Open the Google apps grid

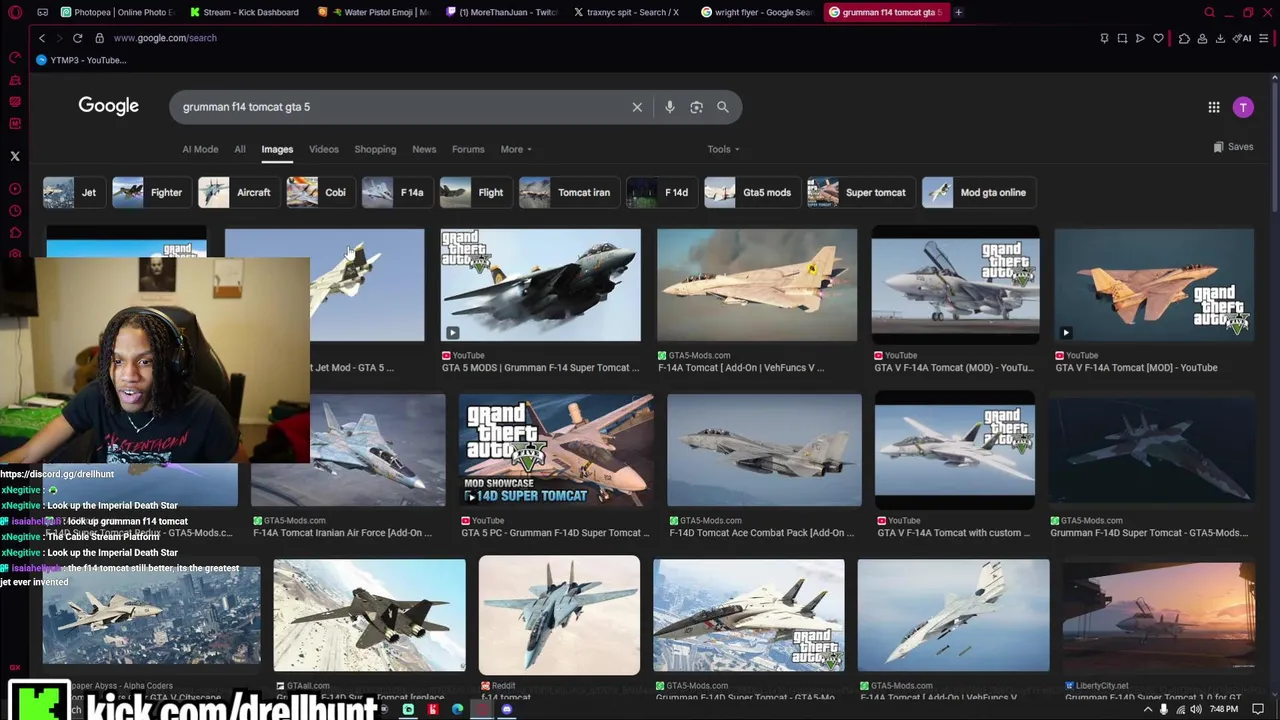(1213, 107)
